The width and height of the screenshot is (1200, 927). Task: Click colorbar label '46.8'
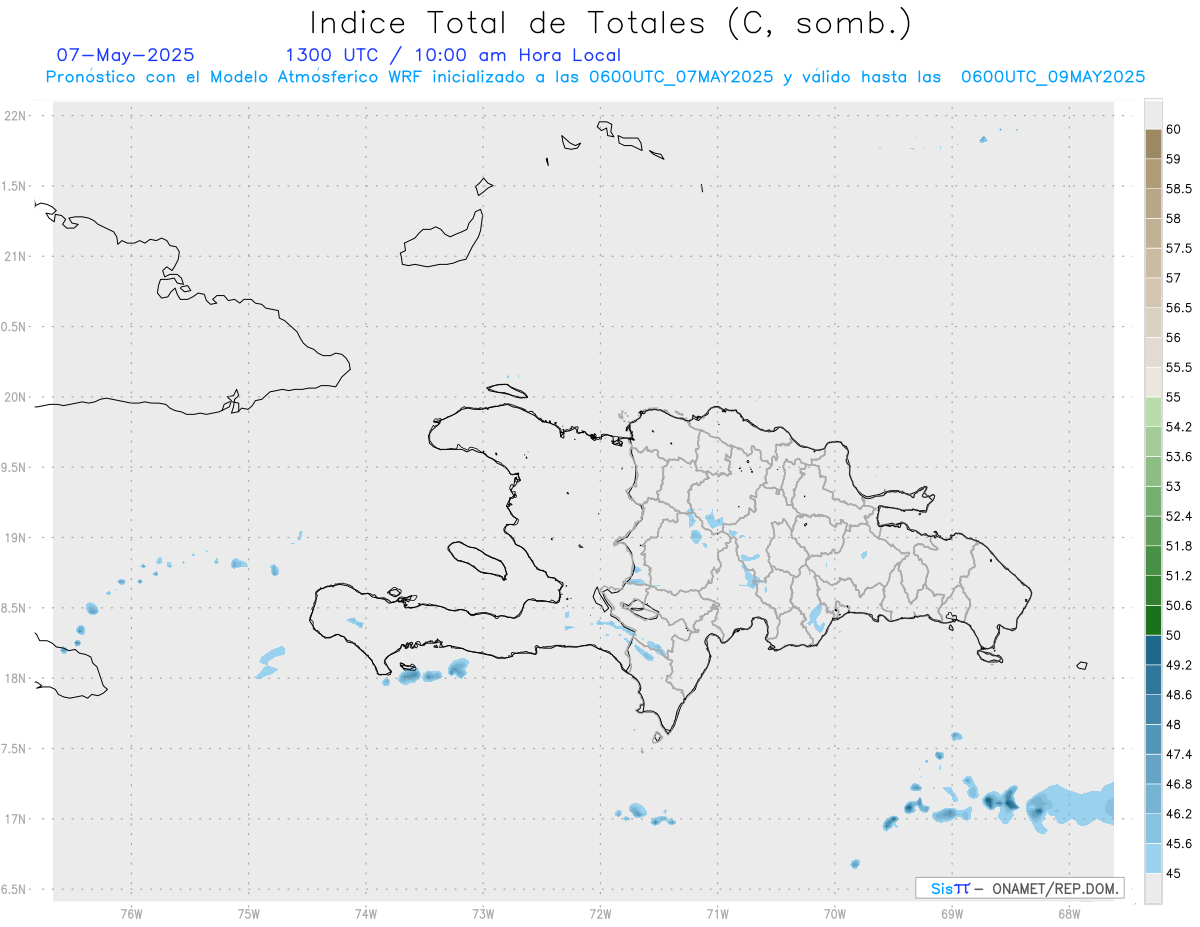pos(1178,784)
